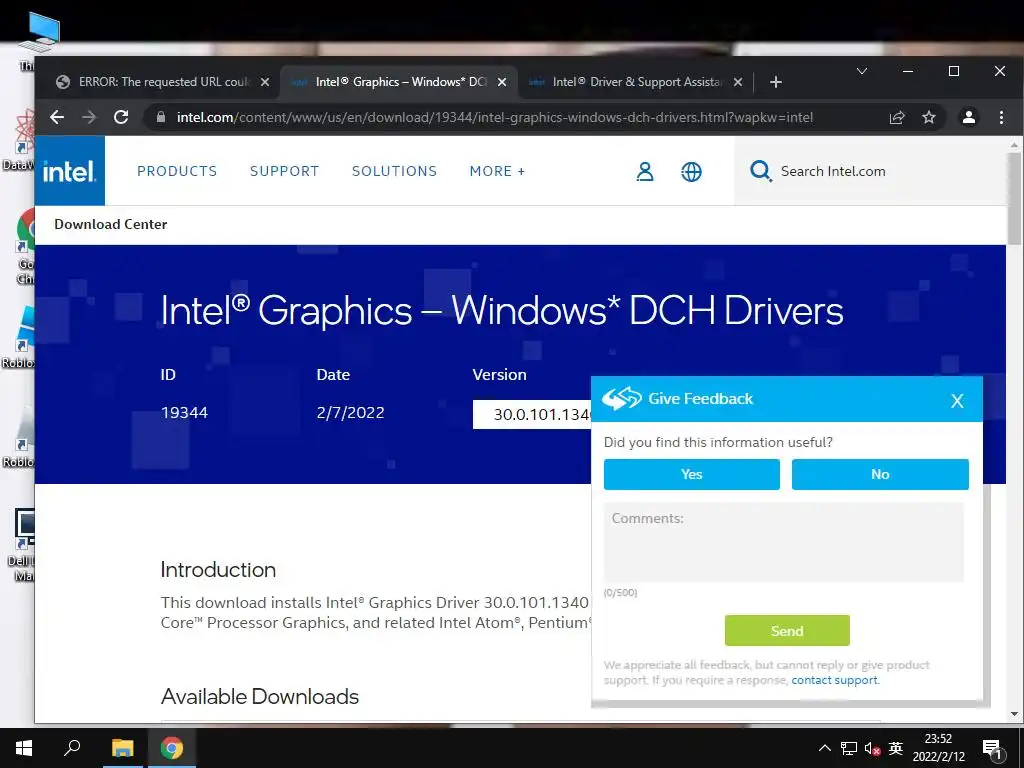Image resolution: width=1024 pixels, height=768 pixels.
Task: Open the tab search chevron
Action: [x=862, y=71]
